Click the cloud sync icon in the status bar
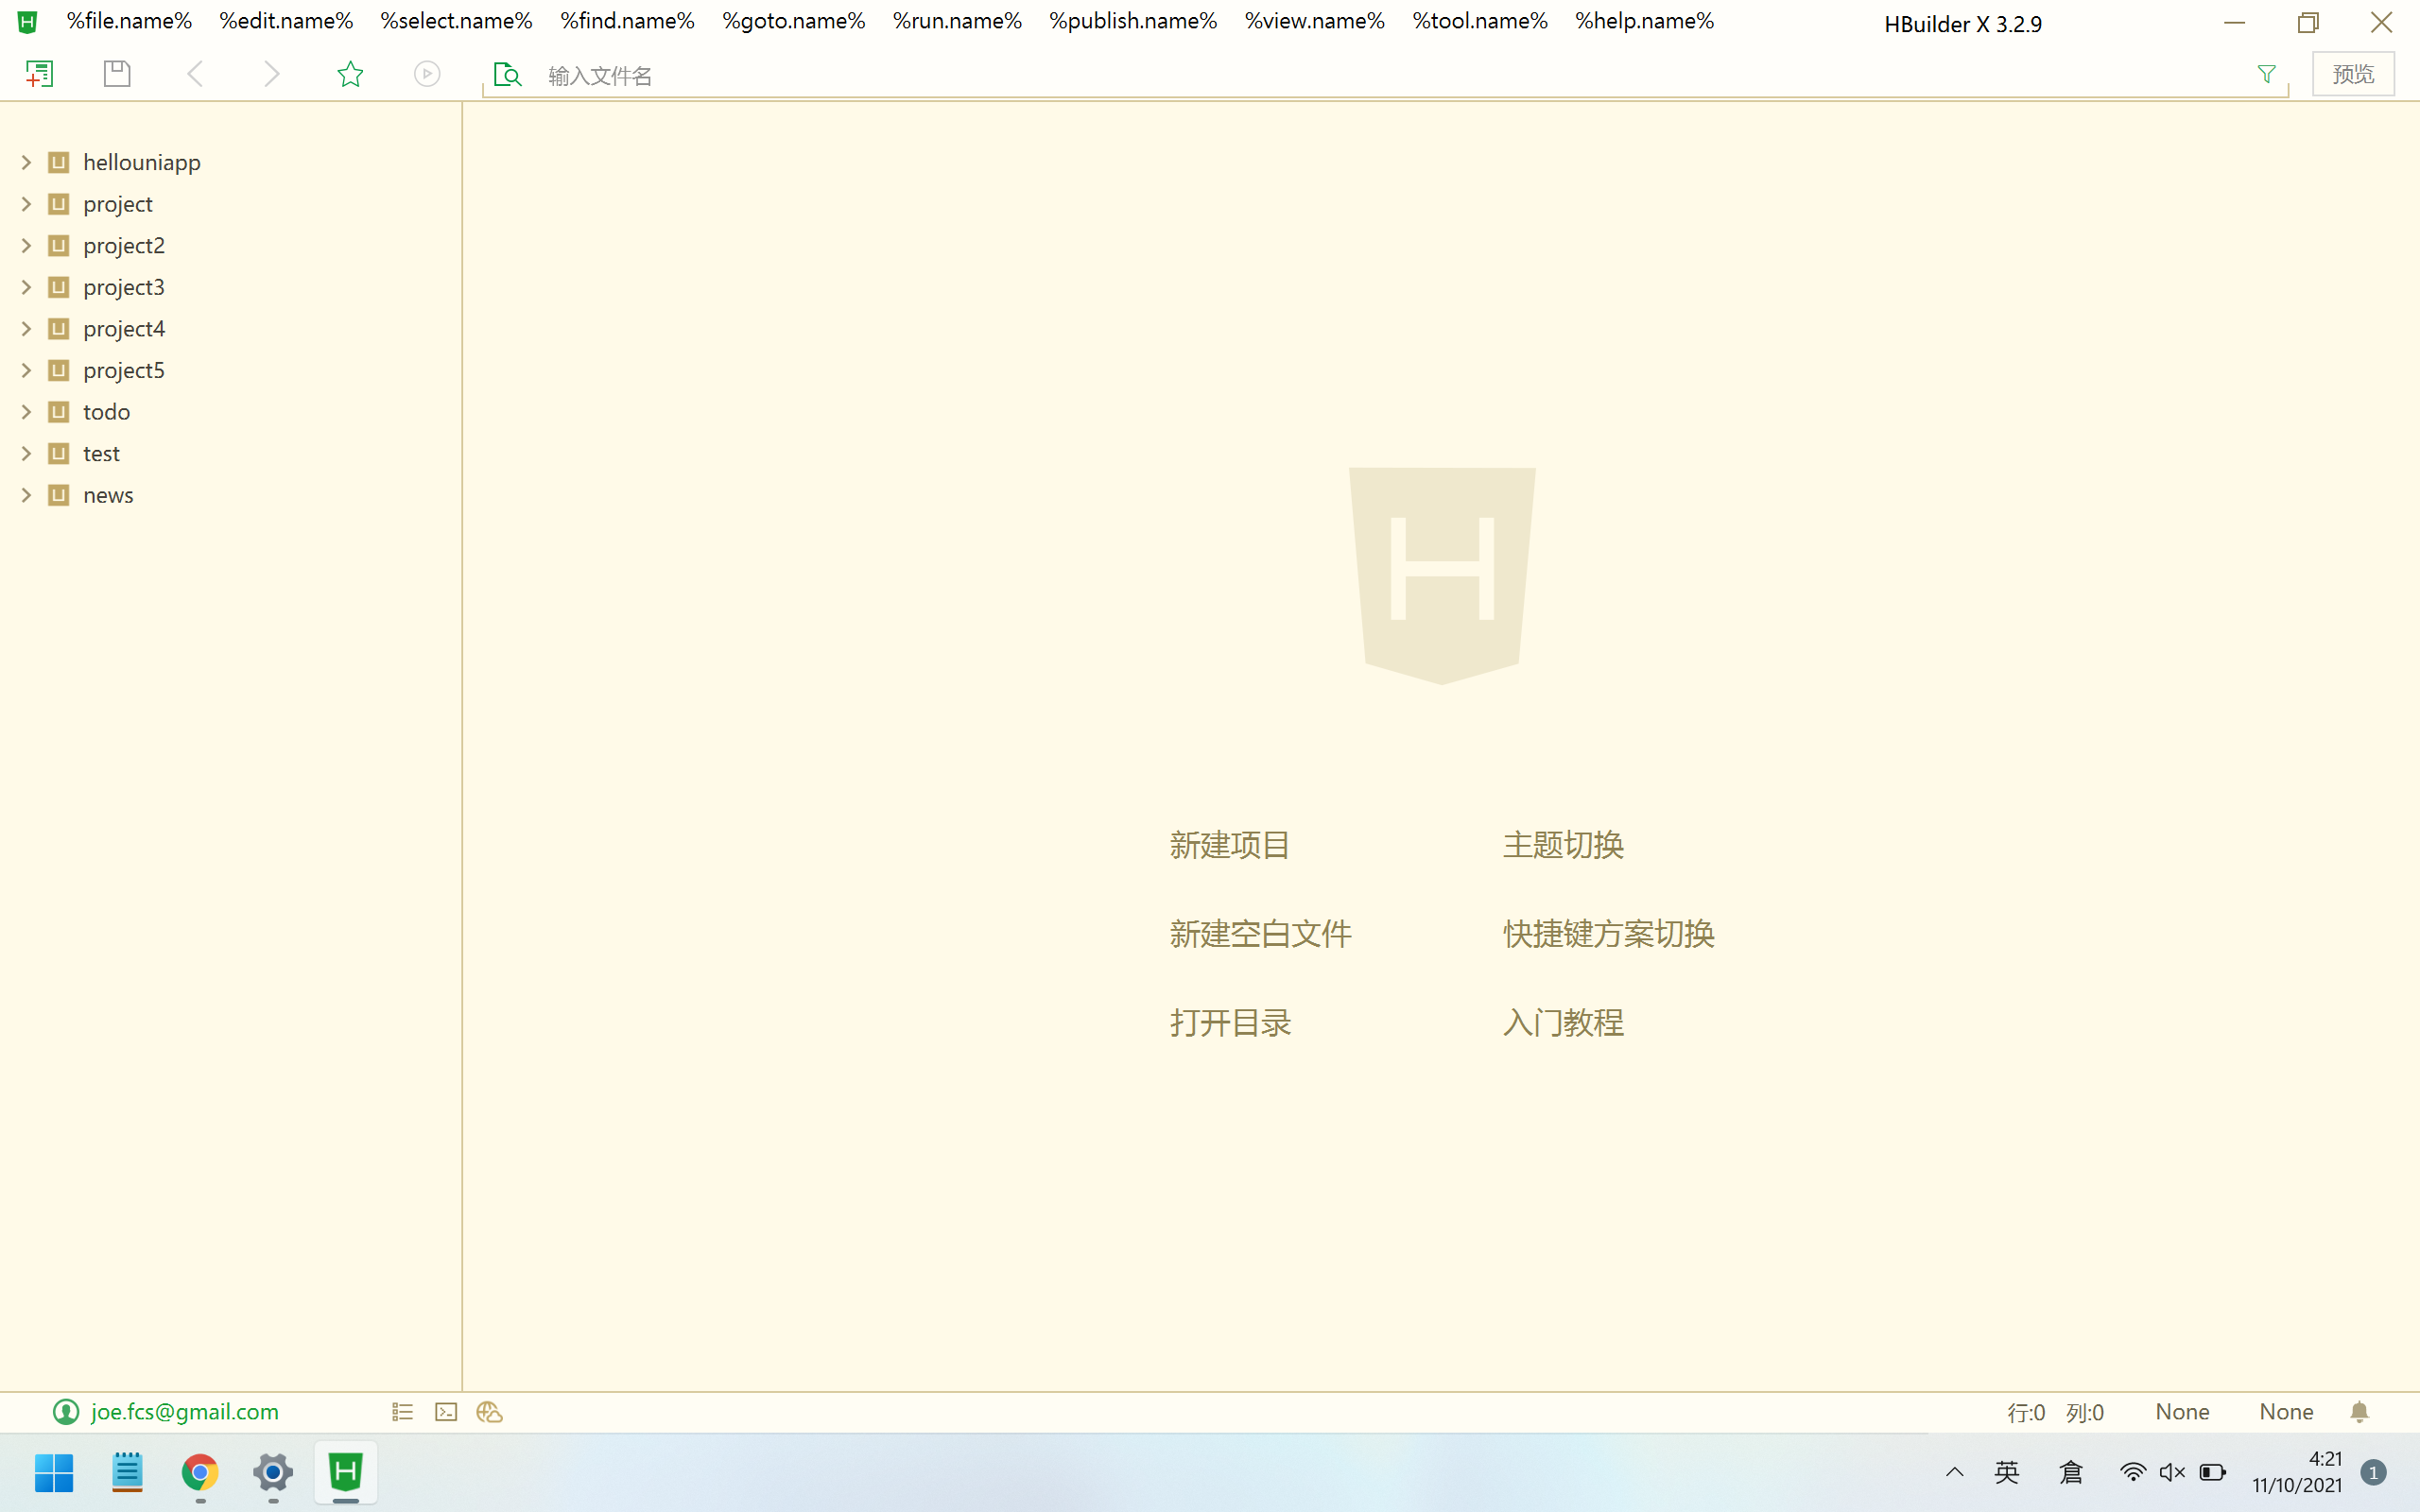The height and width of the screenshot is (1512, 2420). coord(489,1412)
